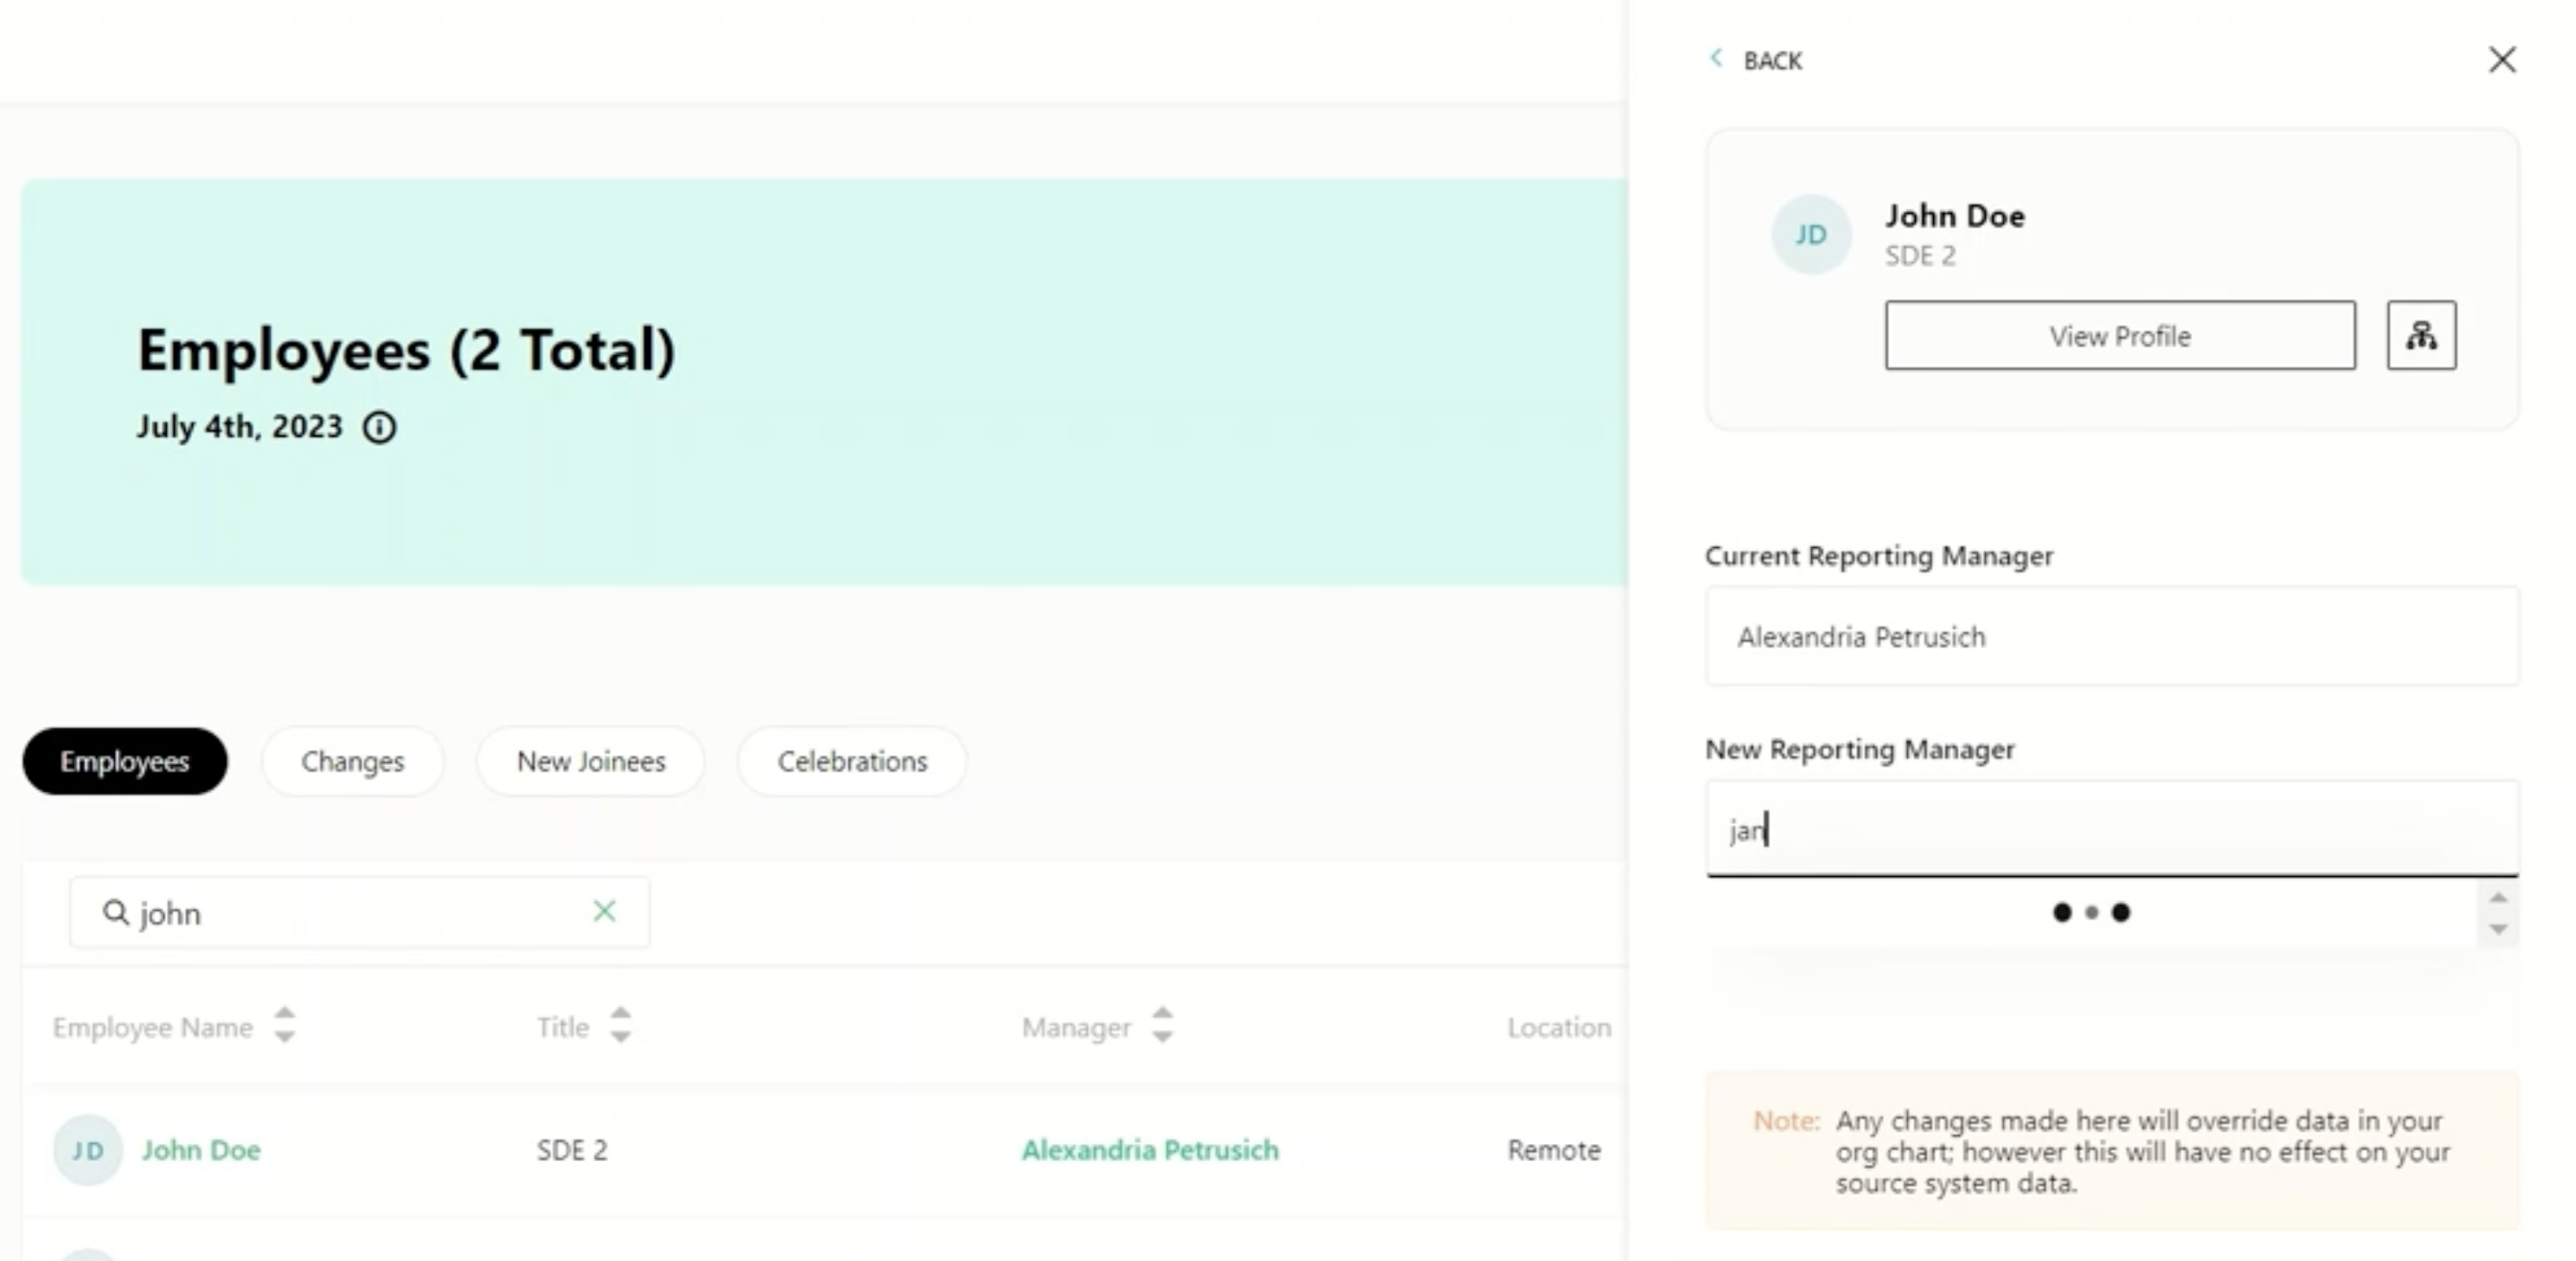This screenshot has width=2576, height=1261.
Task: Open the New Joinees tab
Action: click(x=591, y=761)
